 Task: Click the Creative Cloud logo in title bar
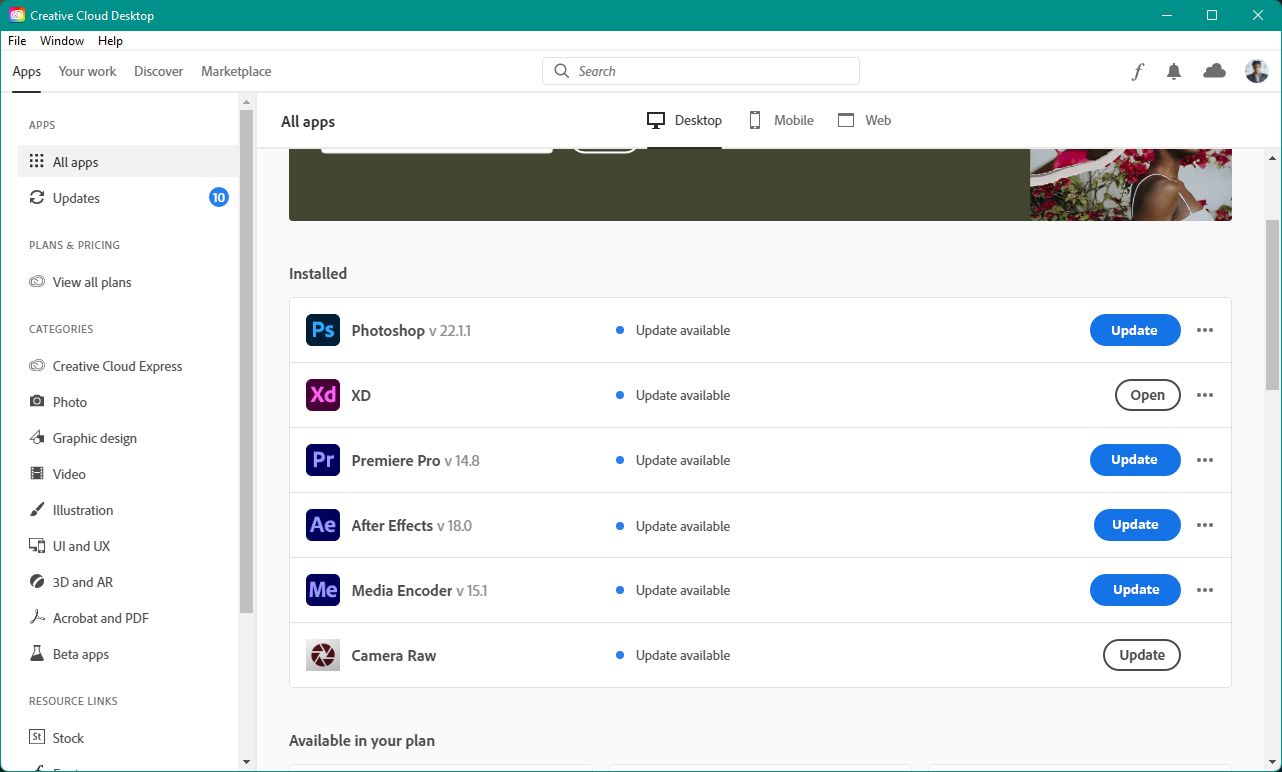click(17, 15)
